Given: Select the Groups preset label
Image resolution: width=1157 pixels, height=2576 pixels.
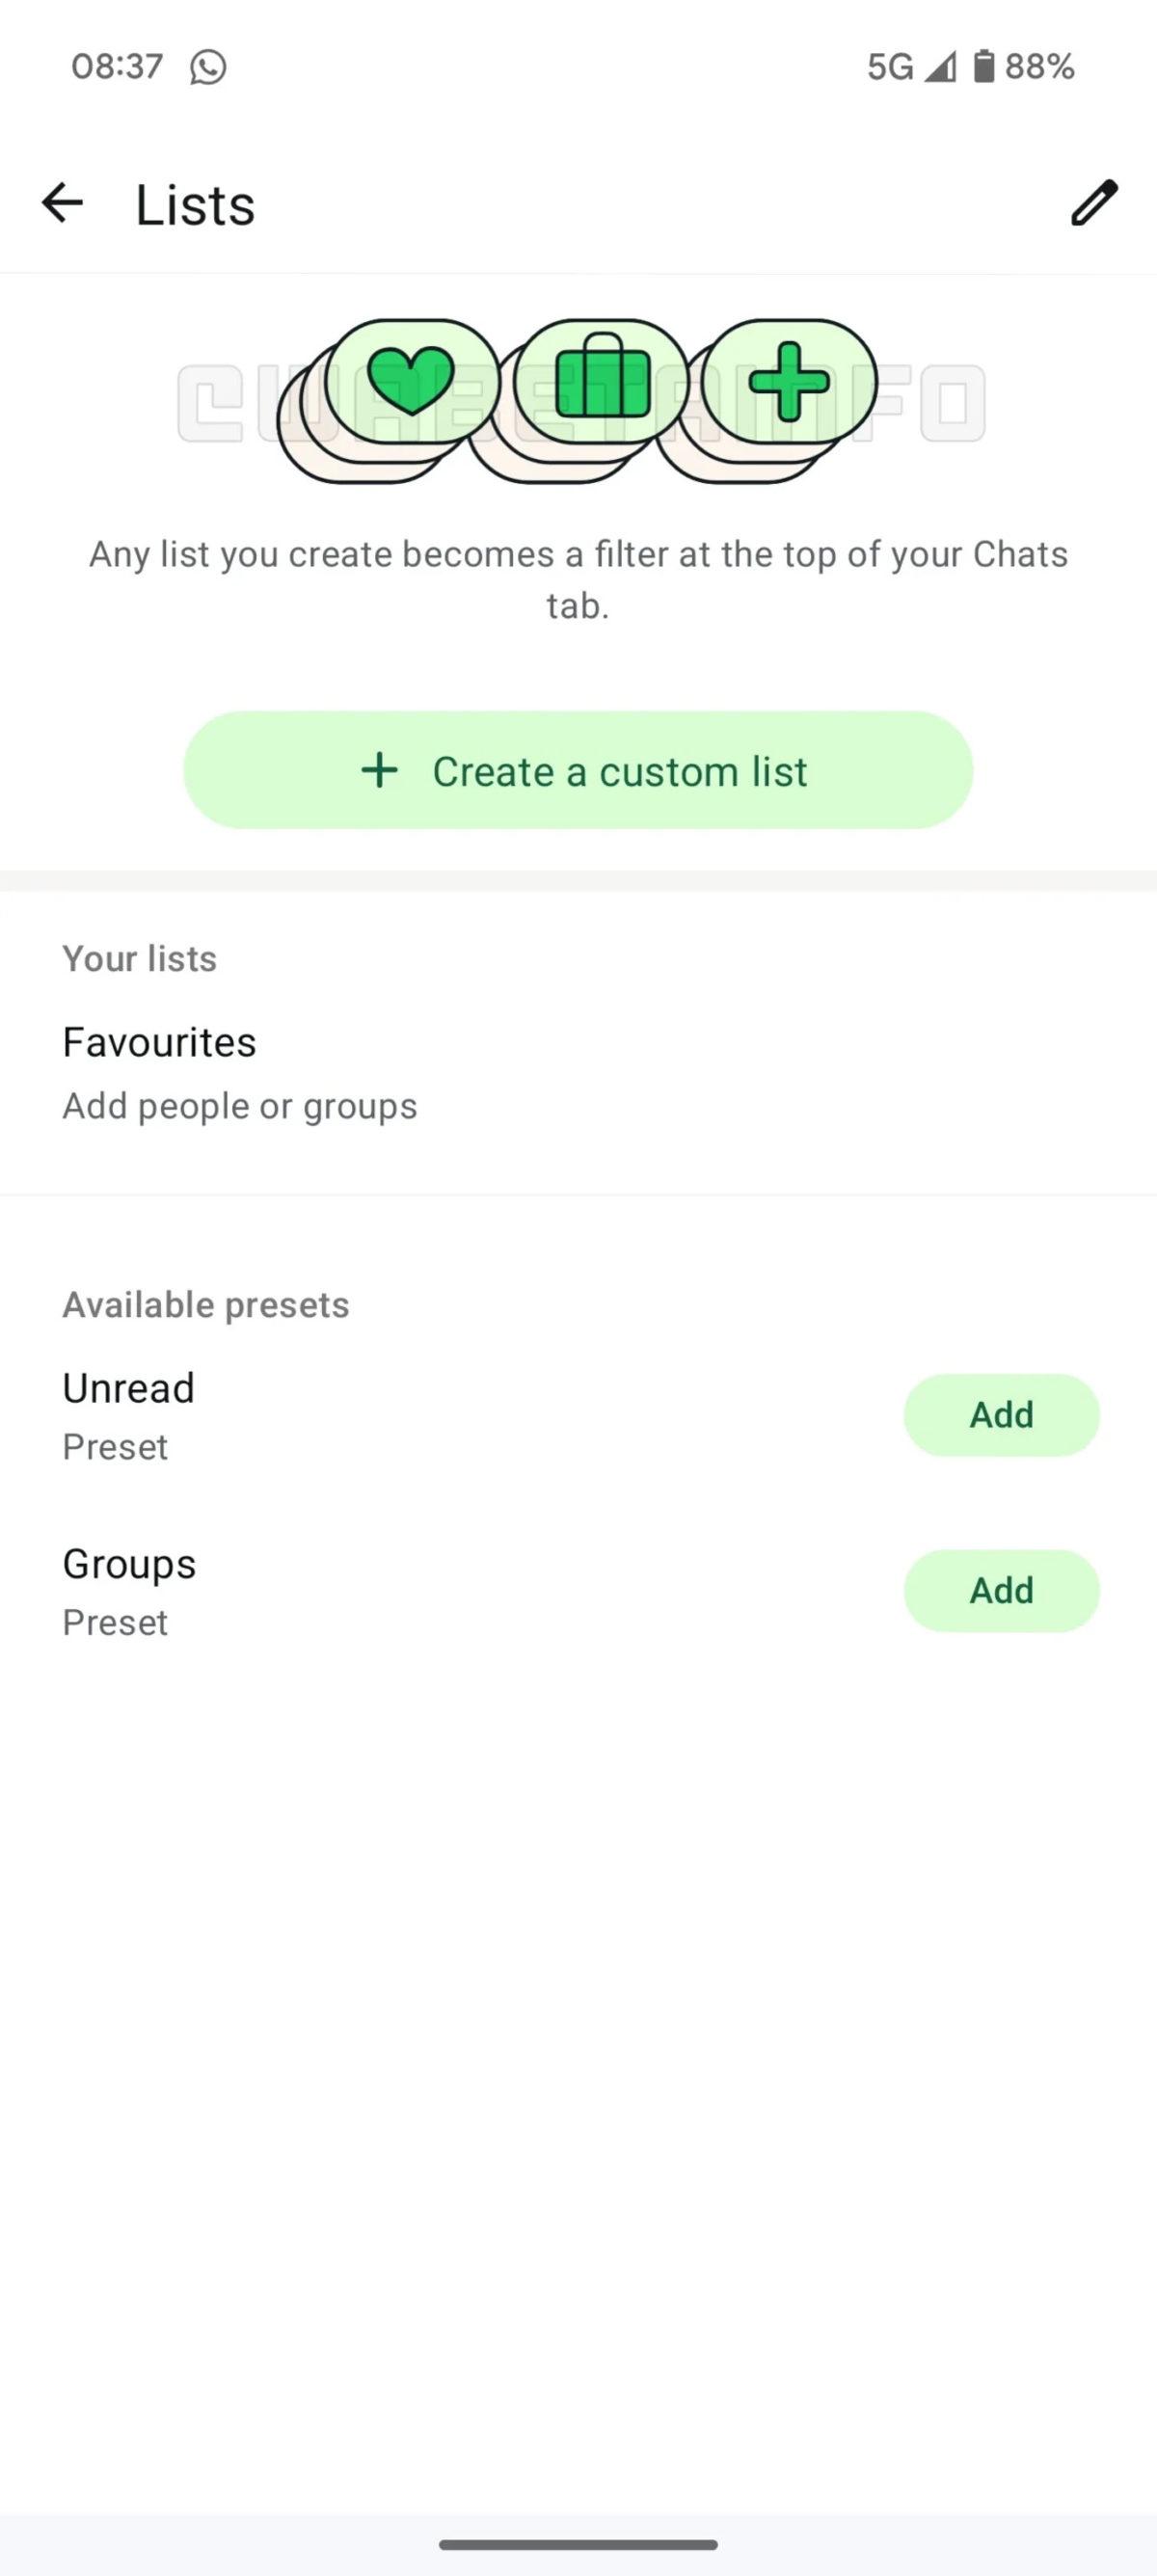Looking at the screenshot, I should [129, 1563].
